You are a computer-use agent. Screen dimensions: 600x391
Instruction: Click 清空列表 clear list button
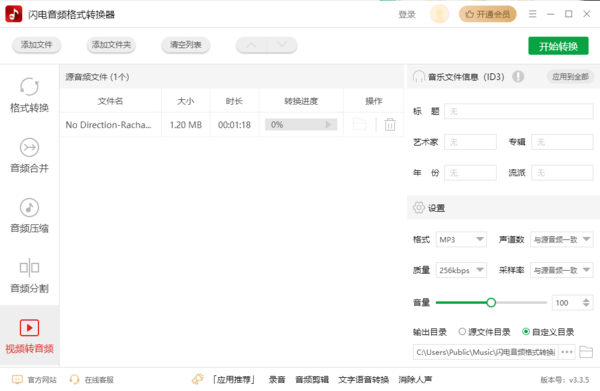tap(186, 45)
